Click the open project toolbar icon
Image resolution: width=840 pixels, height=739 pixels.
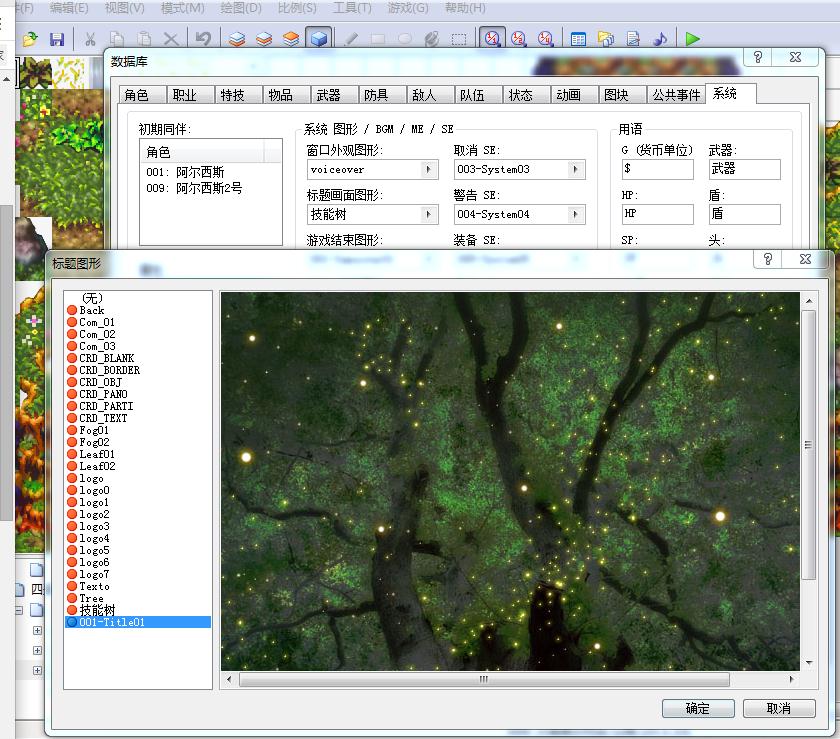(30, 39)
